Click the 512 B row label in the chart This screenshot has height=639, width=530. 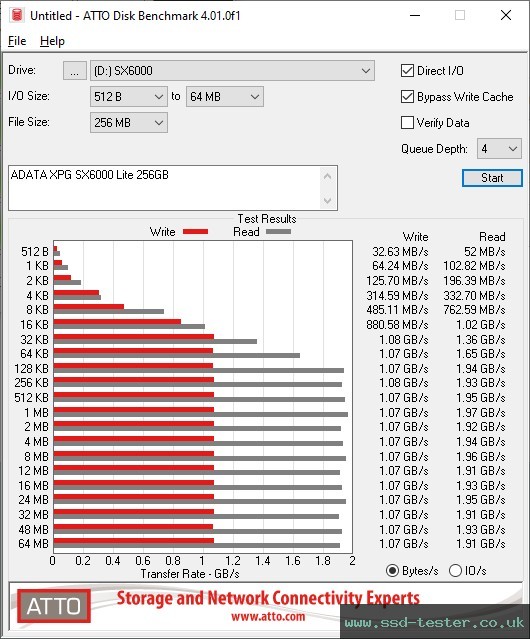click(x=35, y=252)
